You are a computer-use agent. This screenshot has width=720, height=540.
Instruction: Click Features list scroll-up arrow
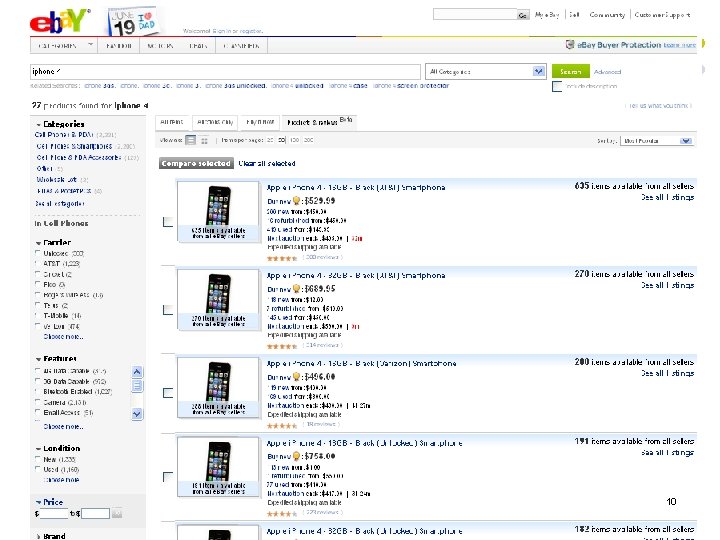coord(137,371)
